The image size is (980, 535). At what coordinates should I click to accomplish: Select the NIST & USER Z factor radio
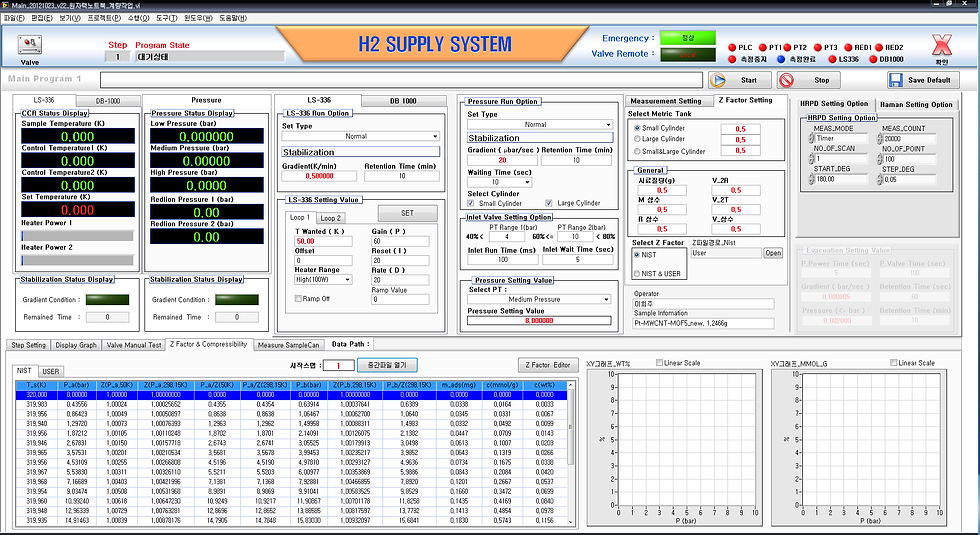tap(637, 274)
